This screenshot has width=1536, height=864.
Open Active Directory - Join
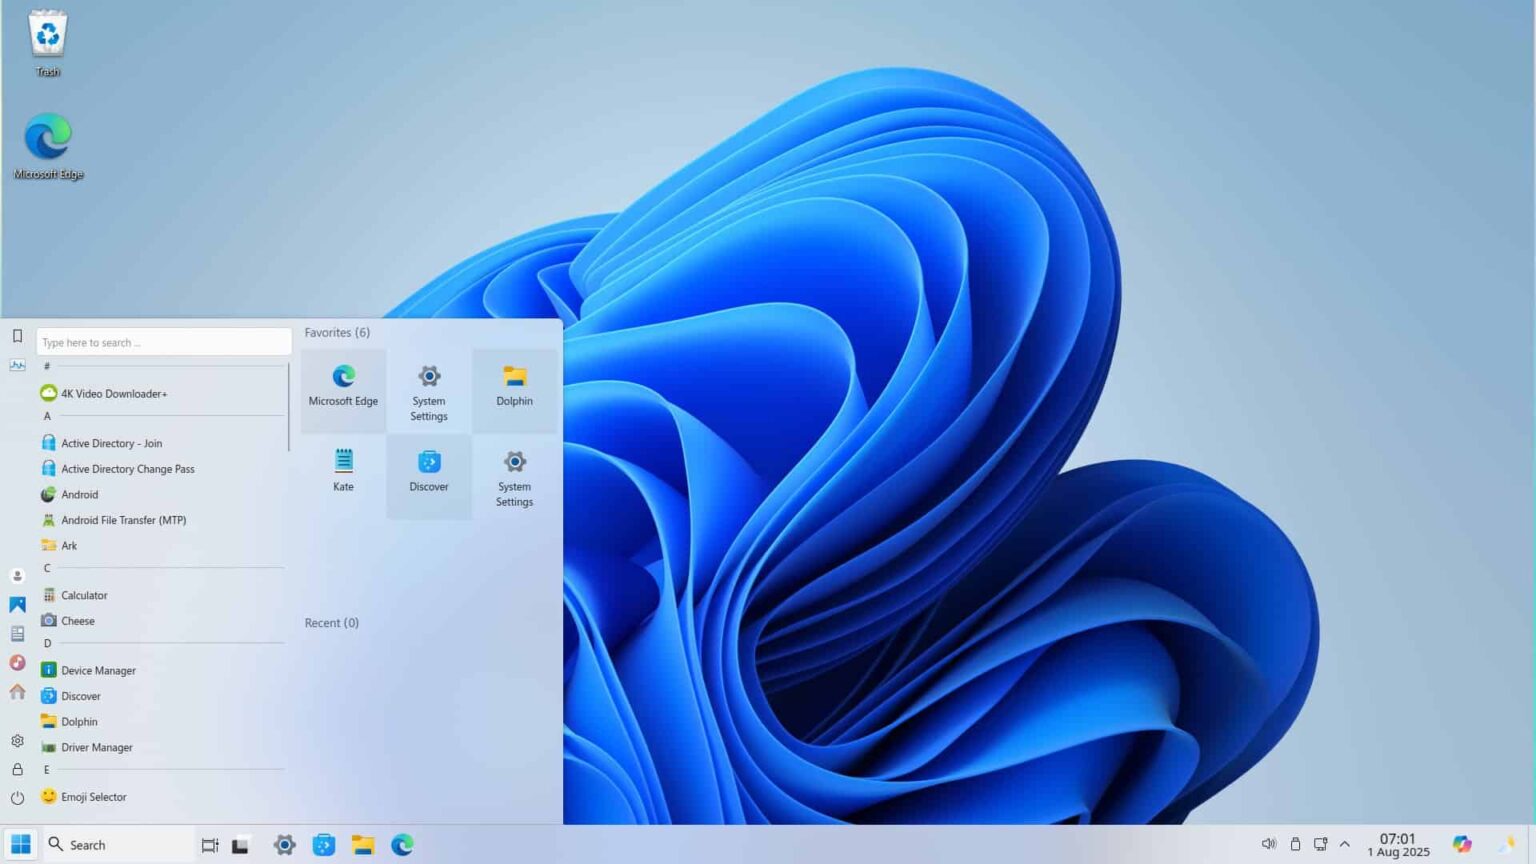112,442
